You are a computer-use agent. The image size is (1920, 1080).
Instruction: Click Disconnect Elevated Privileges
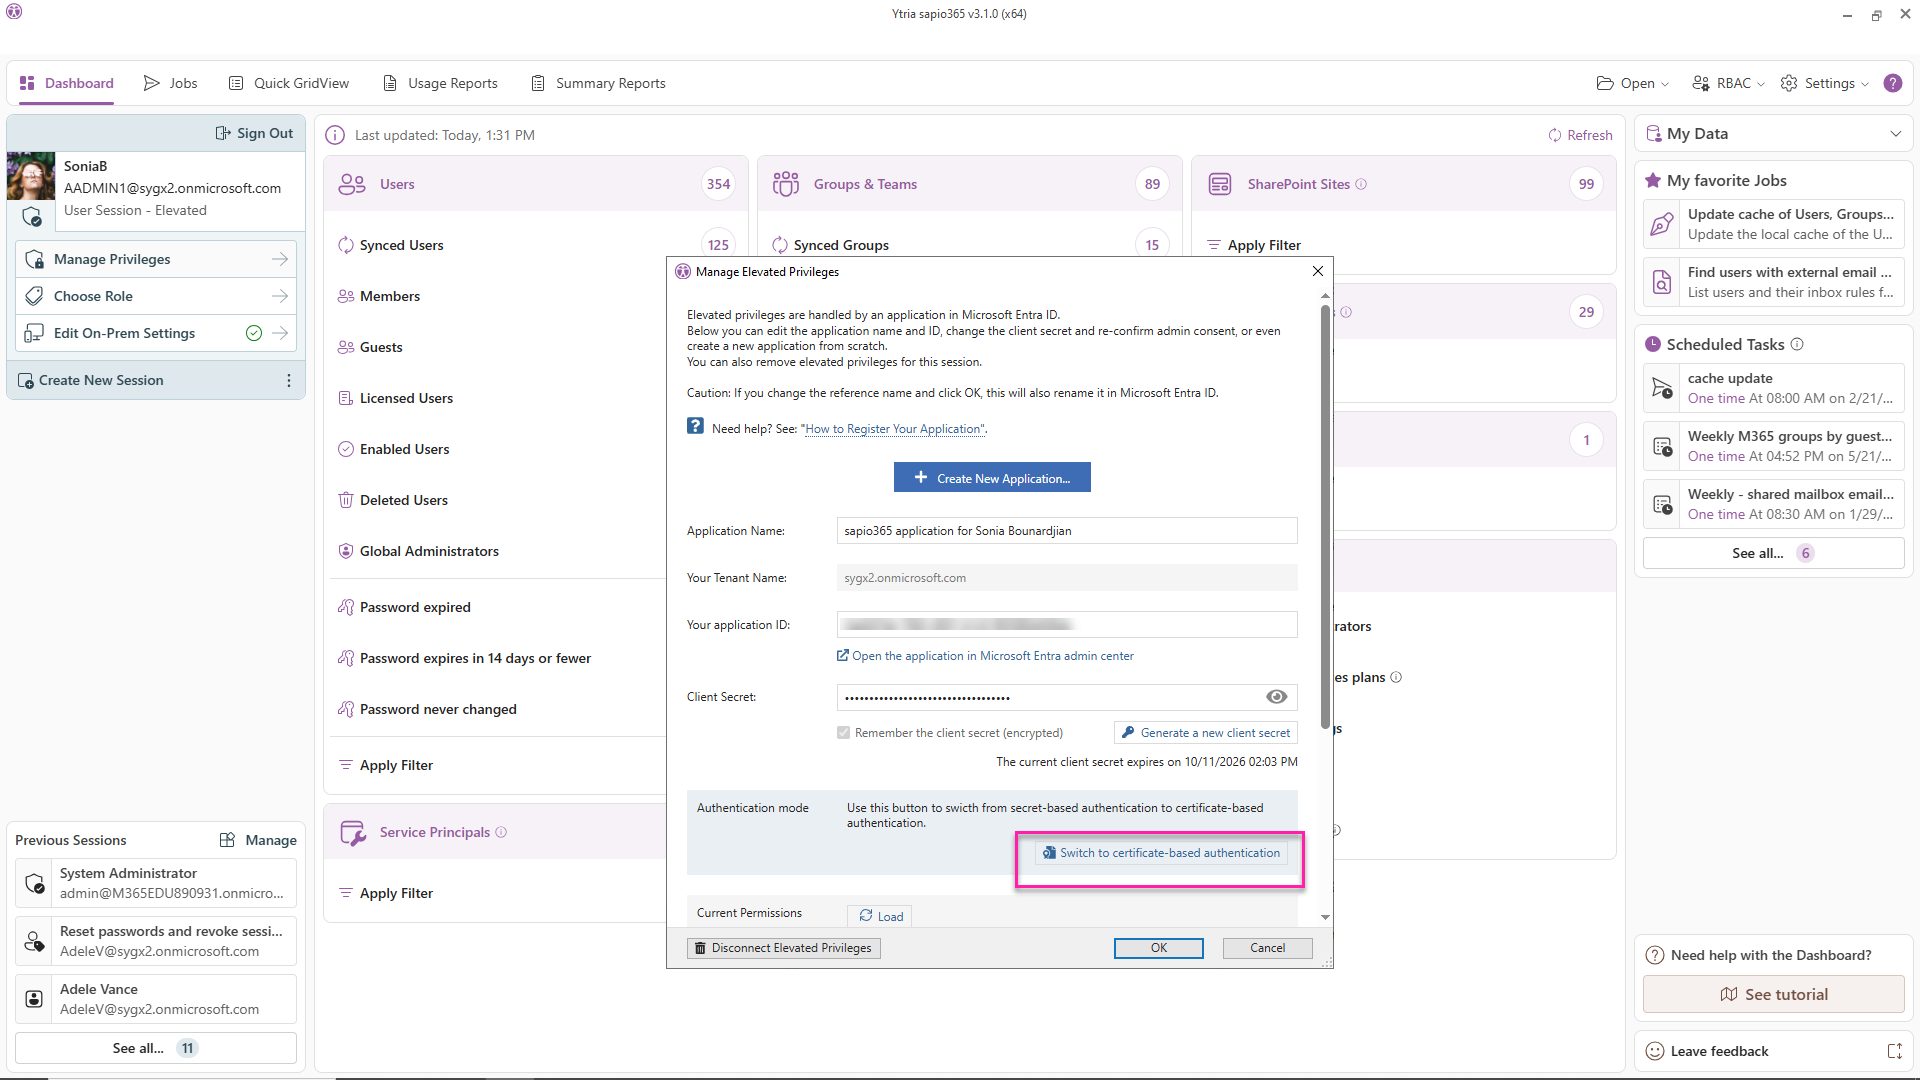(x=783, y=948)
